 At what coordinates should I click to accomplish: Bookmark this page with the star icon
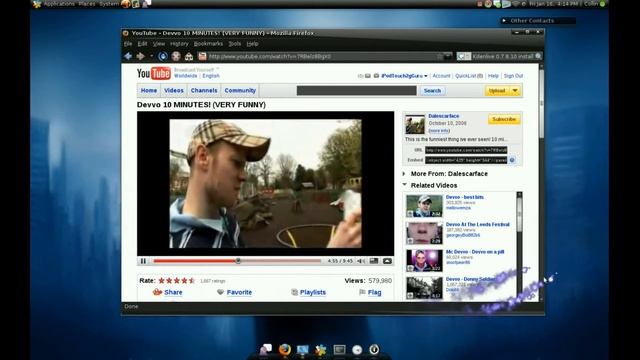click(440, 56)
